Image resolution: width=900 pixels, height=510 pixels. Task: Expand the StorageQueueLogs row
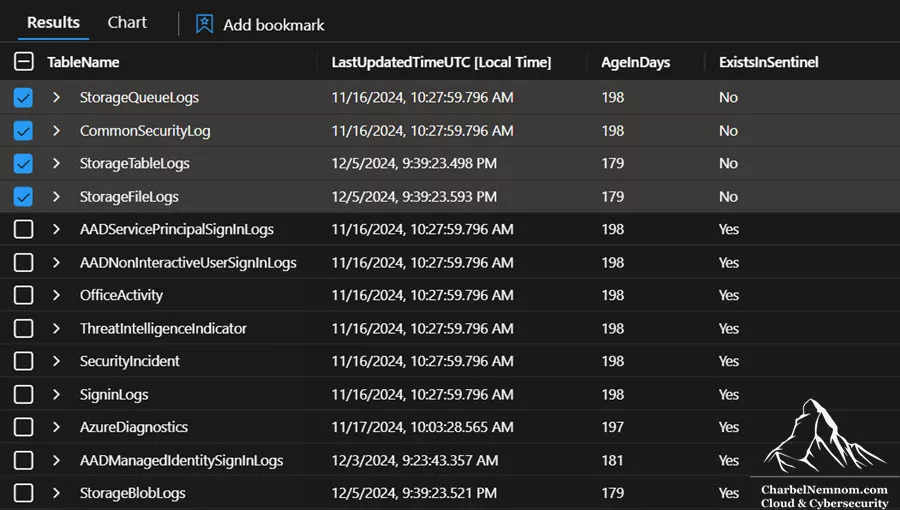56,98
